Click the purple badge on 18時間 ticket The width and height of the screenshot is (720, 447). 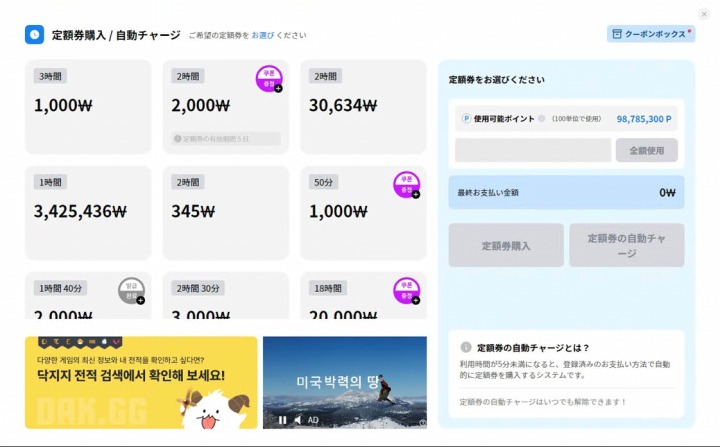[x=406, y=290]
